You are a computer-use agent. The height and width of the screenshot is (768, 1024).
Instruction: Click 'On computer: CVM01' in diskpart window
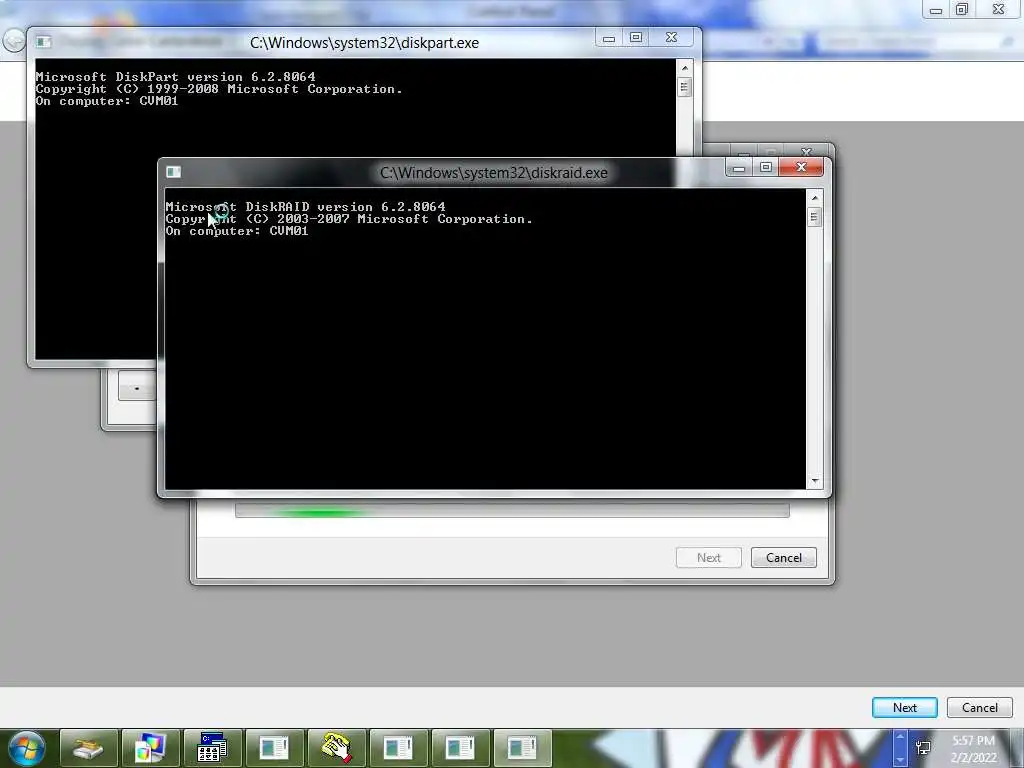106,101
